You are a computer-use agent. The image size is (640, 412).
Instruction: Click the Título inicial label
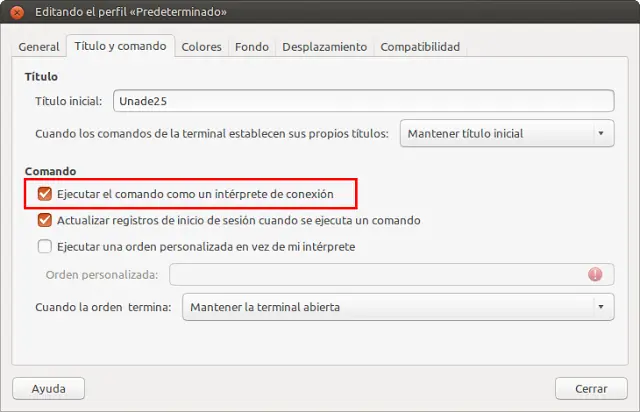point(69,101)
